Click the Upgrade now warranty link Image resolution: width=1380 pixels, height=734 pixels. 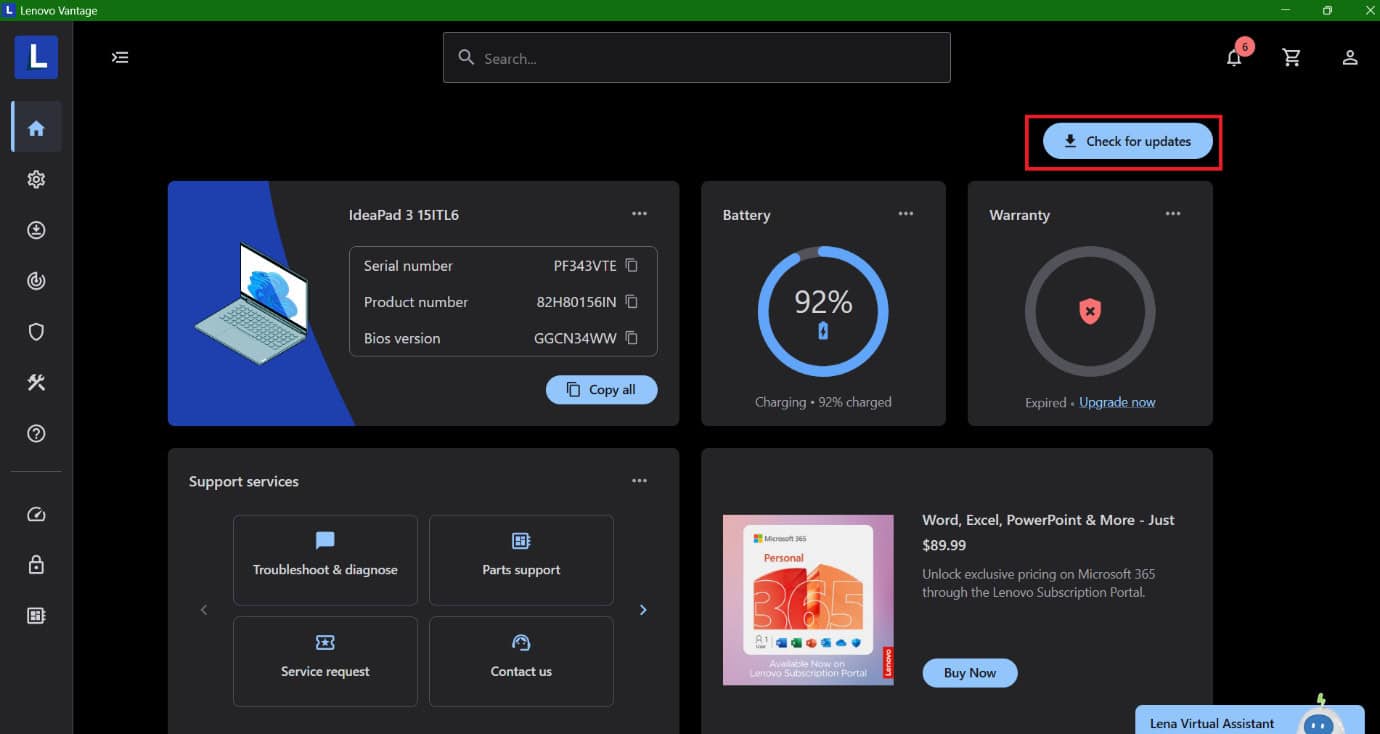[x=1117, y=402]
